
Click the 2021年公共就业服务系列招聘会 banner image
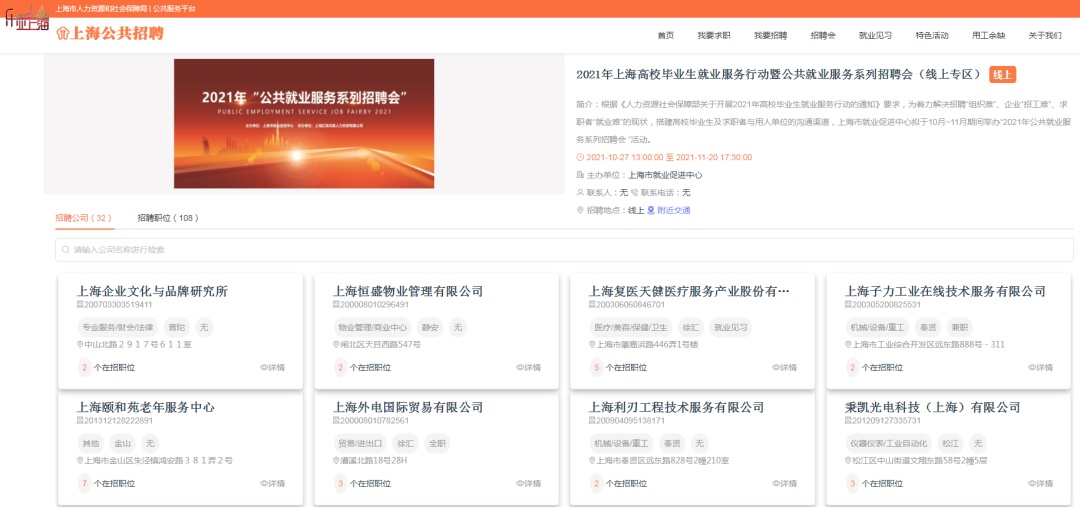[x=304, y=123]
